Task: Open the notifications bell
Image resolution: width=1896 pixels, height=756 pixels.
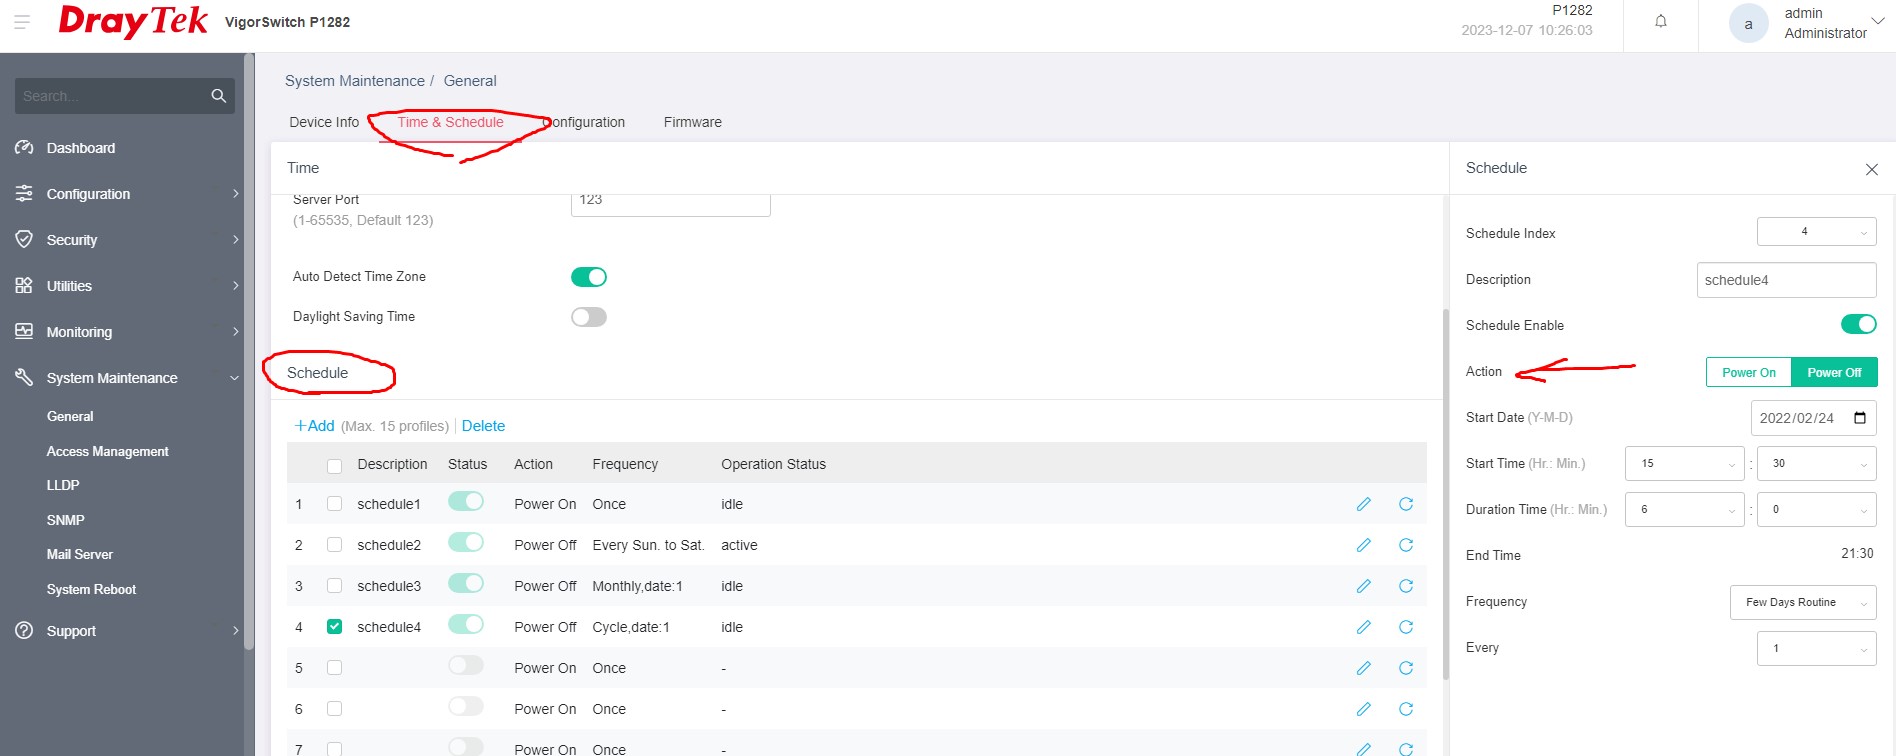Action: pyautogui.click(x=1660, y=22)
